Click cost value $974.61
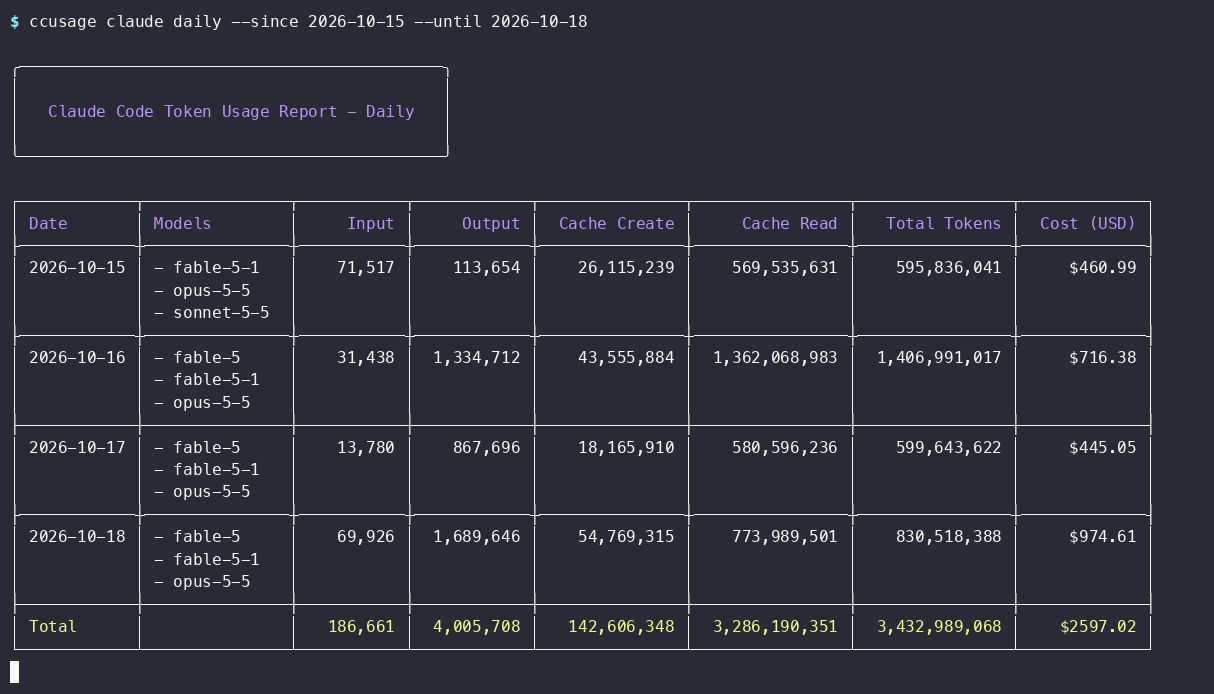 [x=1103, y=536]
